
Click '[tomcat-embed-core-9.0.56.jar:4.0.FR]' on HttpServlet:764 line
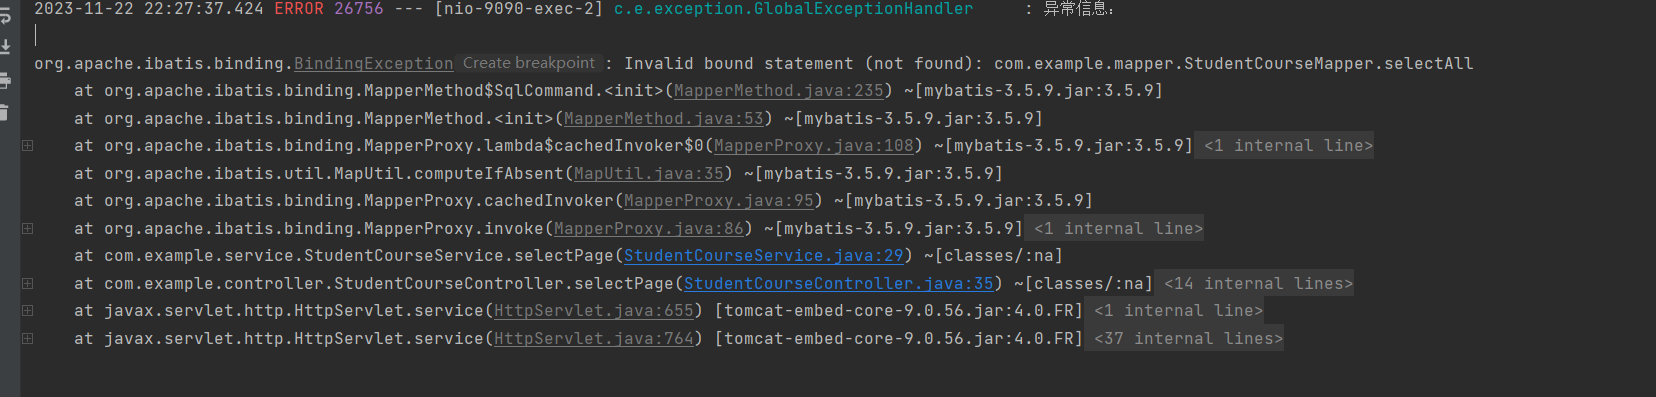click(x=899, y=339)
